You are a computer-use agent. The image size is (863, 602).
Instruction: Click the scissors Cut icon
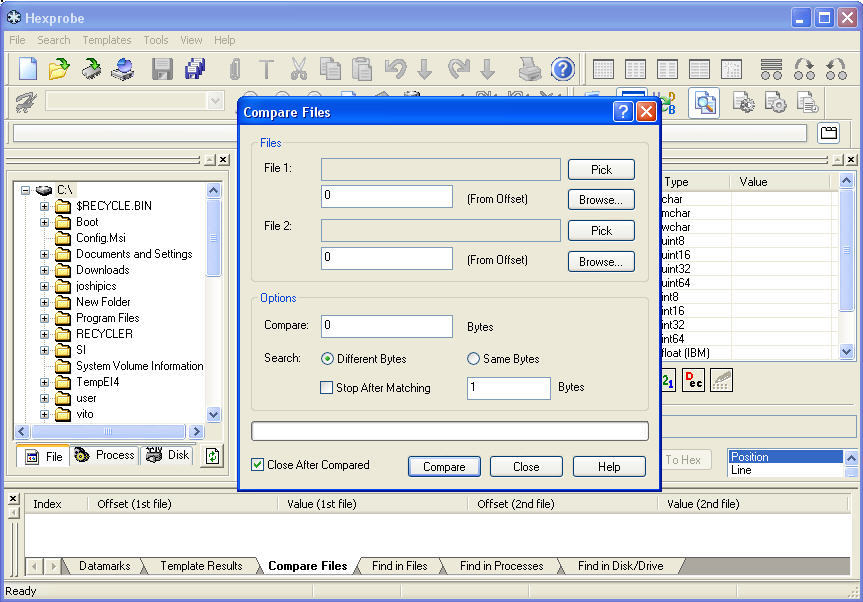point(298,69)
